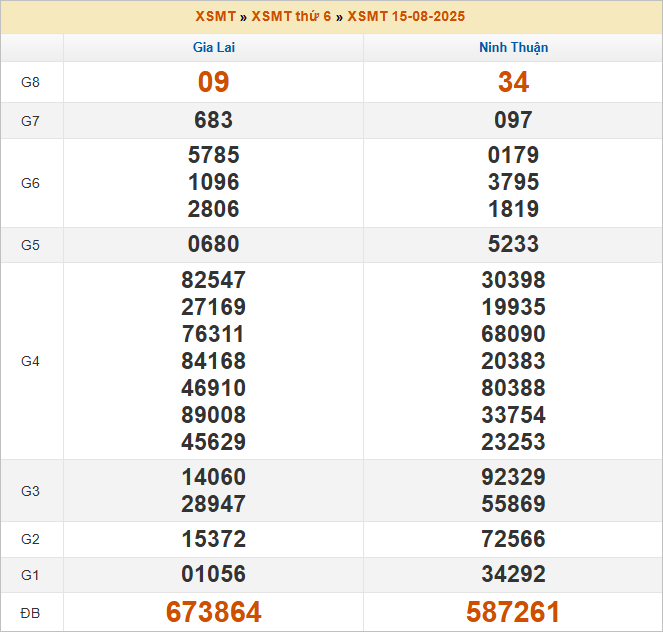Select G3 number 55869
The height and width of the screenshot is (632, 663).
coord(513,504)
